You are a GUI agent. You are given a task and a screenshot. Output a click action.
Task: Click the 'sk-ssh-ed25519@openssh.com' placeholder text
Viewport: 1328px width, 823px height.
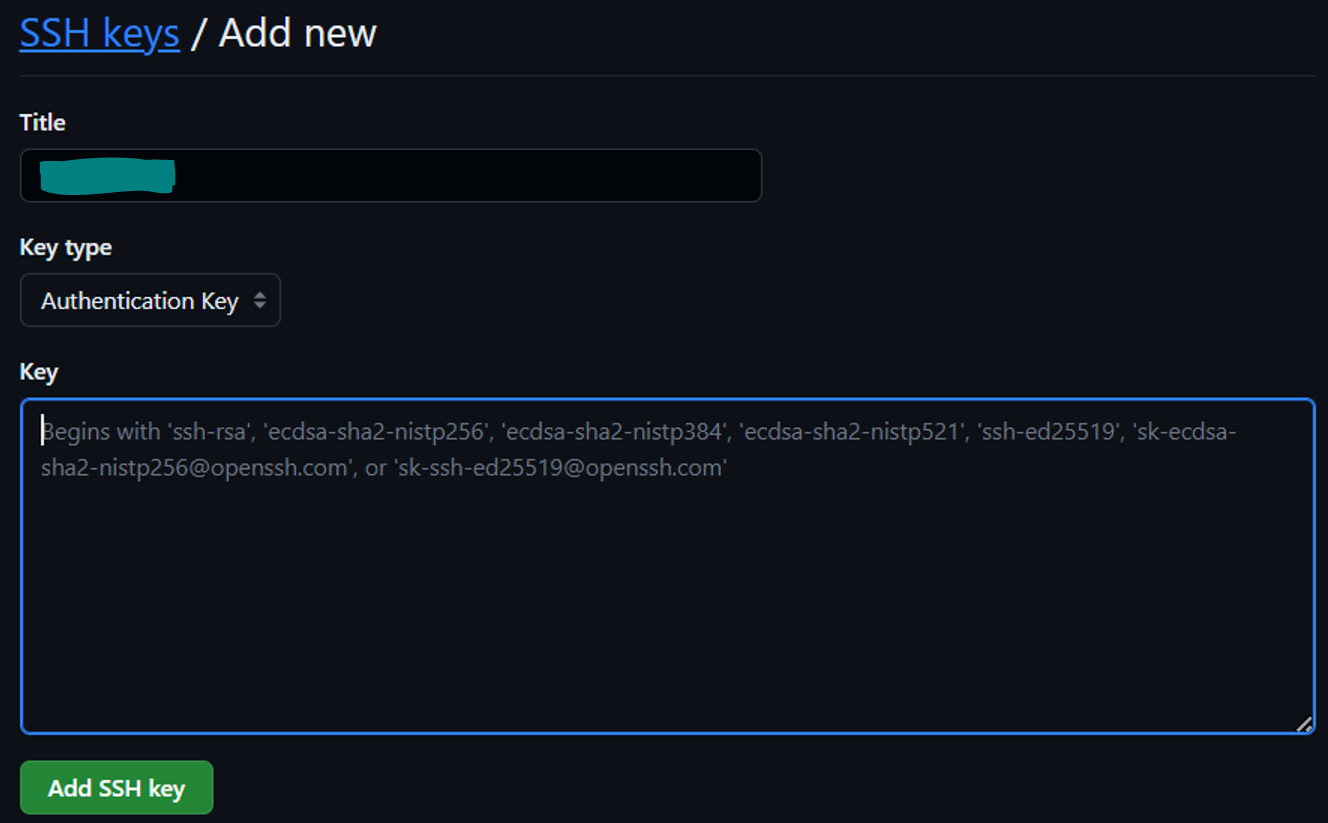560,468
